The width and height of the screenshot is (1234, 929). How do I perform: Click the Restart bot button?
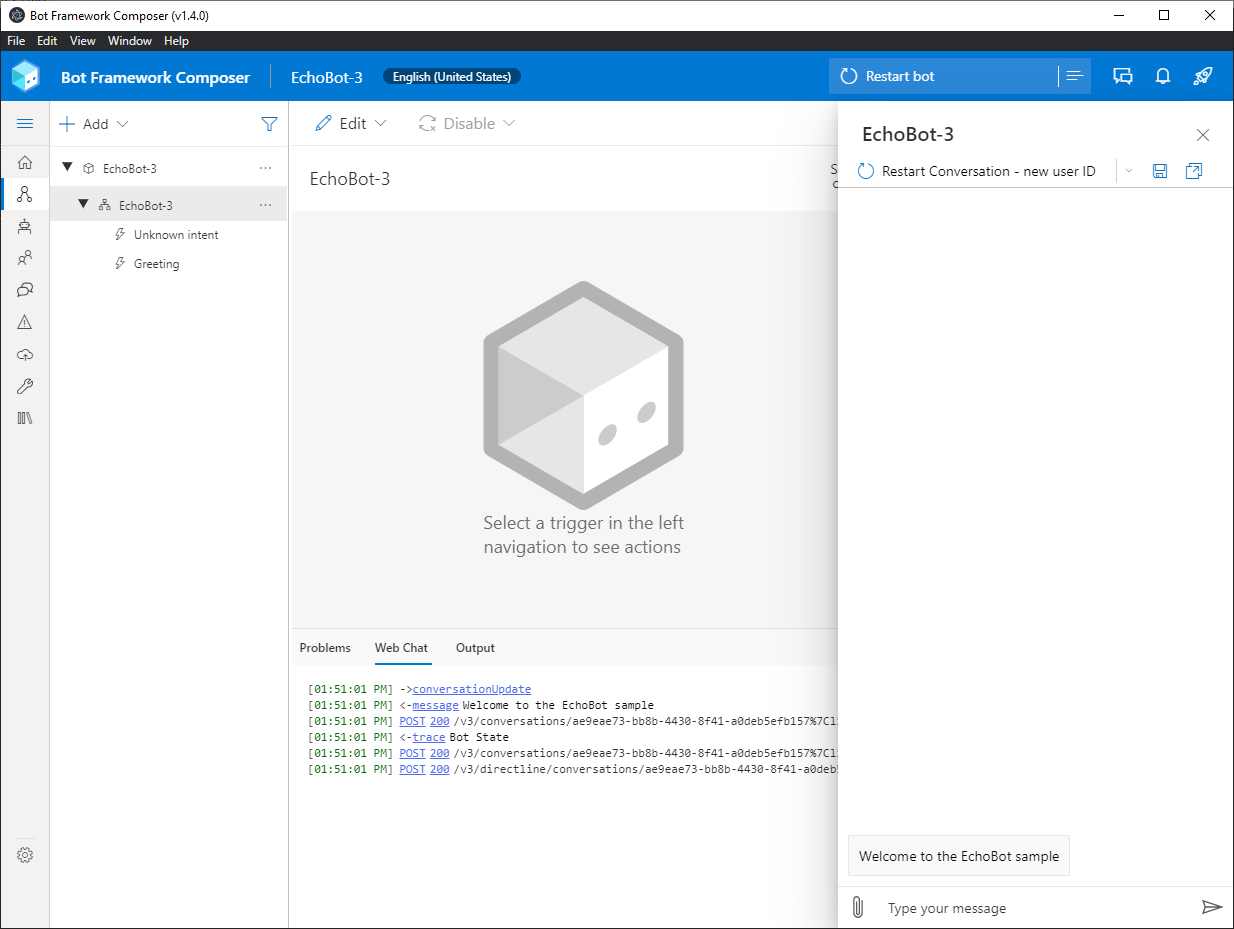click(x=943, y=76)
